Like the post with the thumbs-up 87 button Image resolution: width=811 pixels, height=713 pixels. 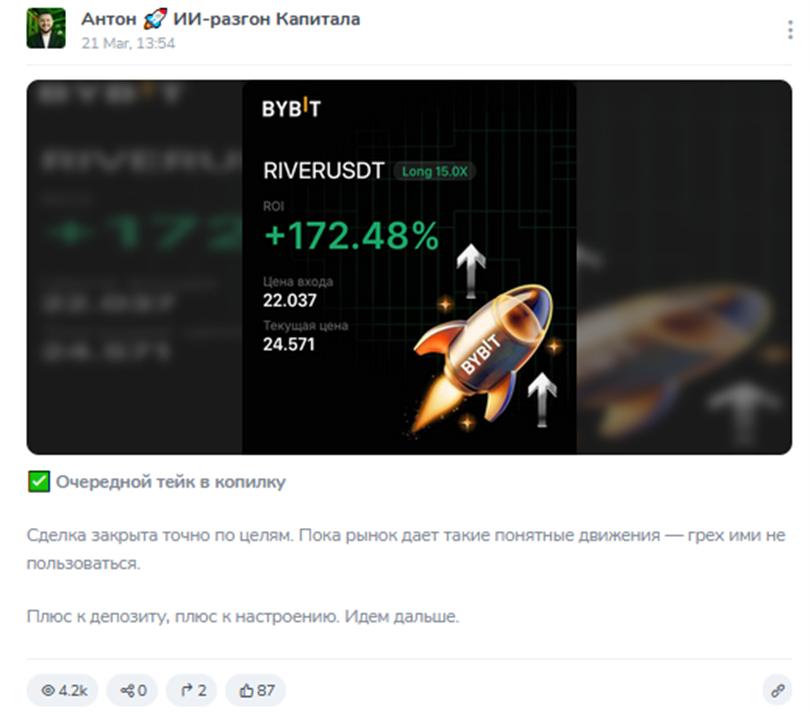[256, 690]
